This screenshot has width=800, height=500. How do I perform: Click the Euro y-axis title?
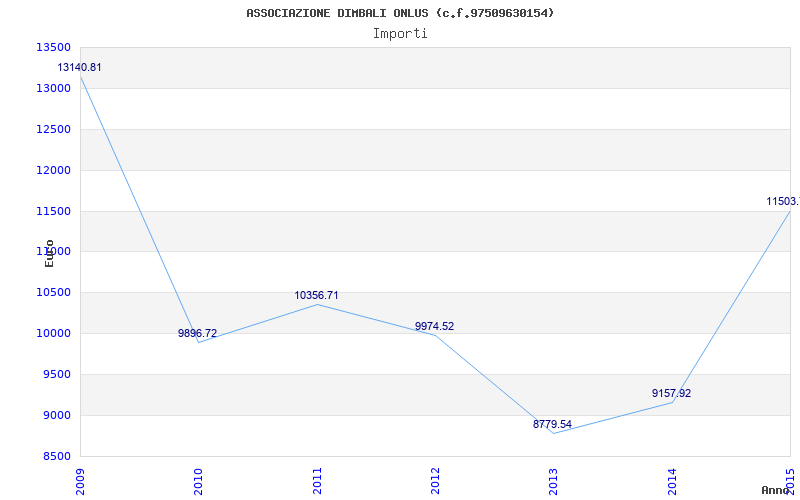(49, 253)
